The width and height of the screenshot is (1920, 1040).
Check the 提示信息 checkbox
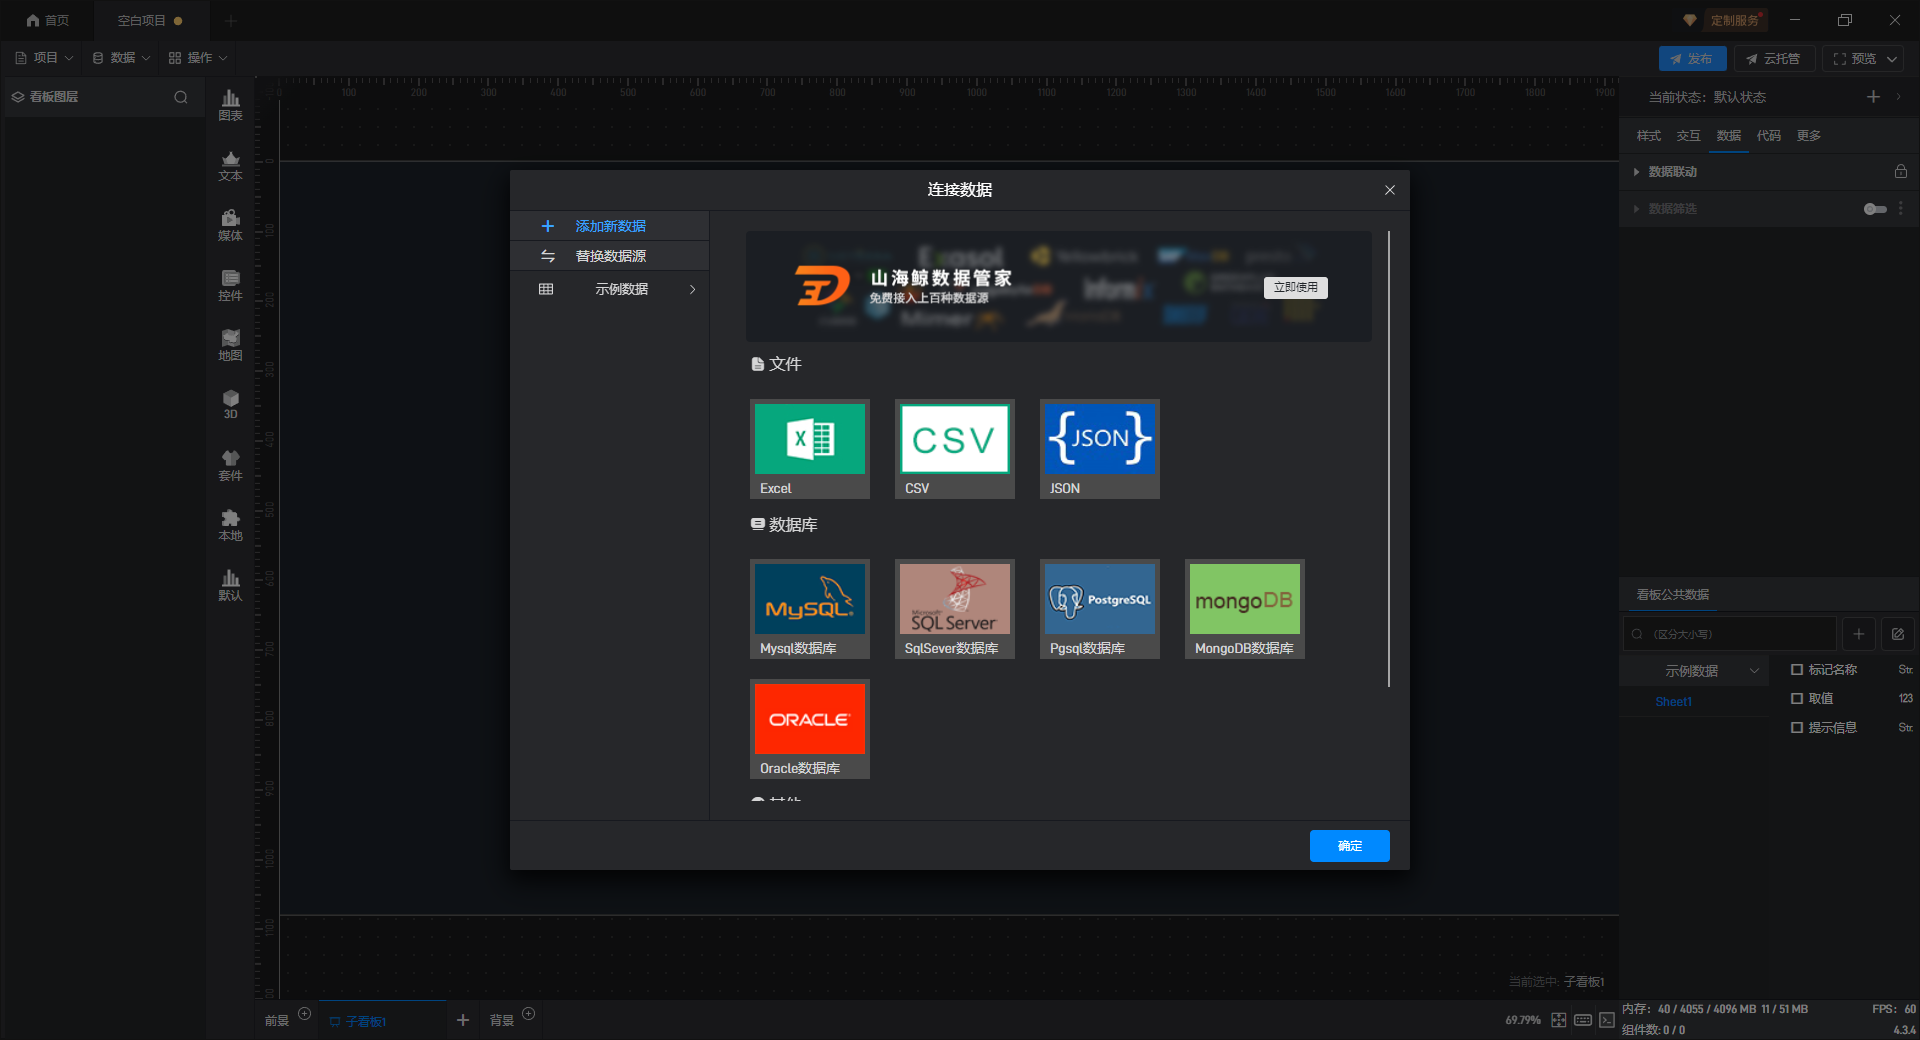click(x=1797, y=728)
